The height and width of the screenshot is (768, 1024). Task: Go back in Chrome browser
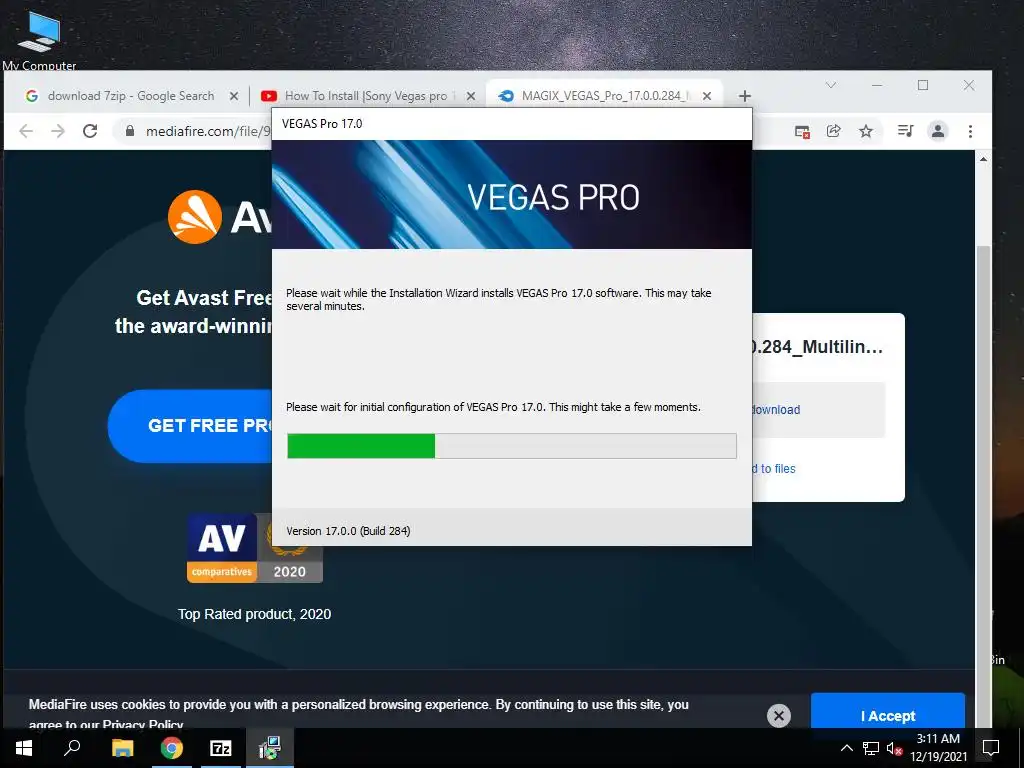tap(26, 131)
